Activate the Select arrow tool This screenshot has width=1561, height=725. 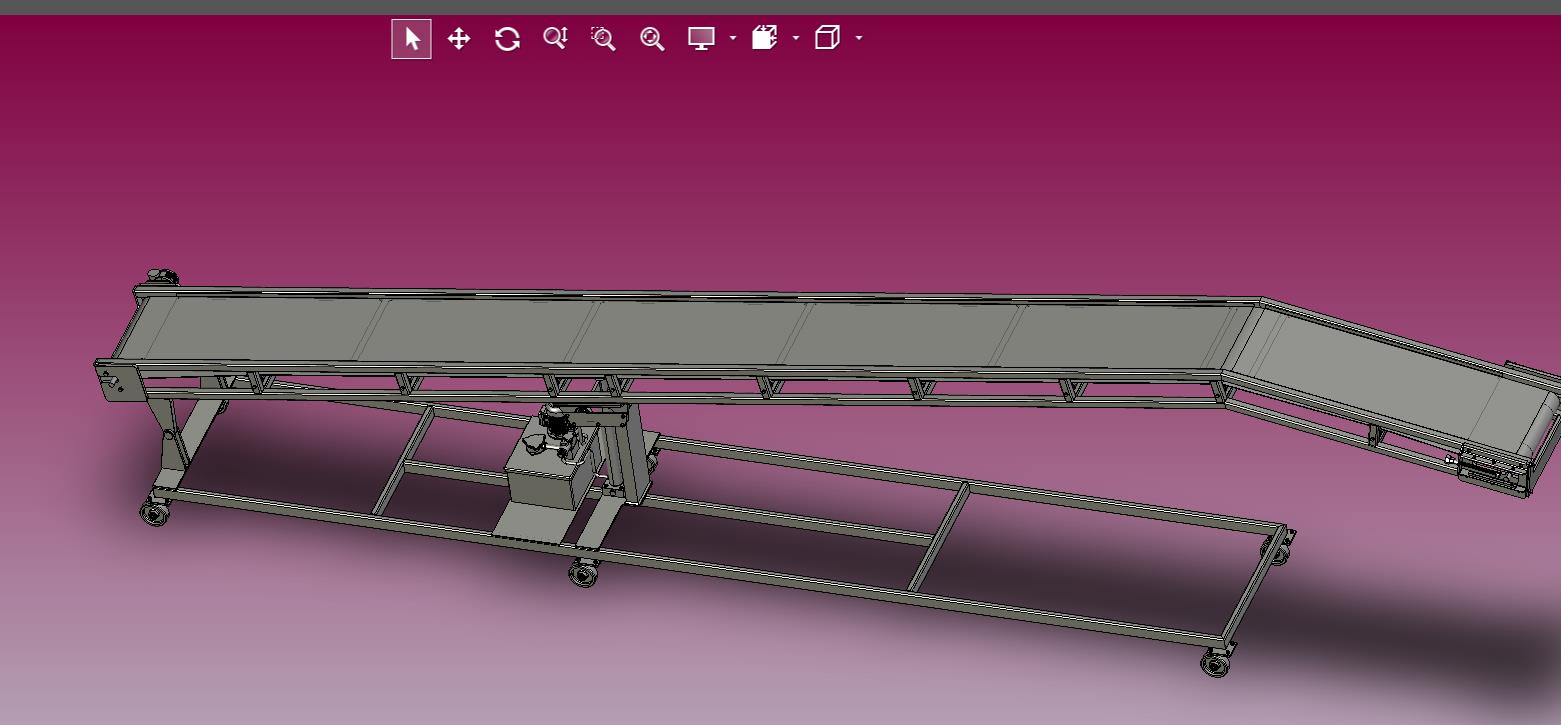coord(411,39)
